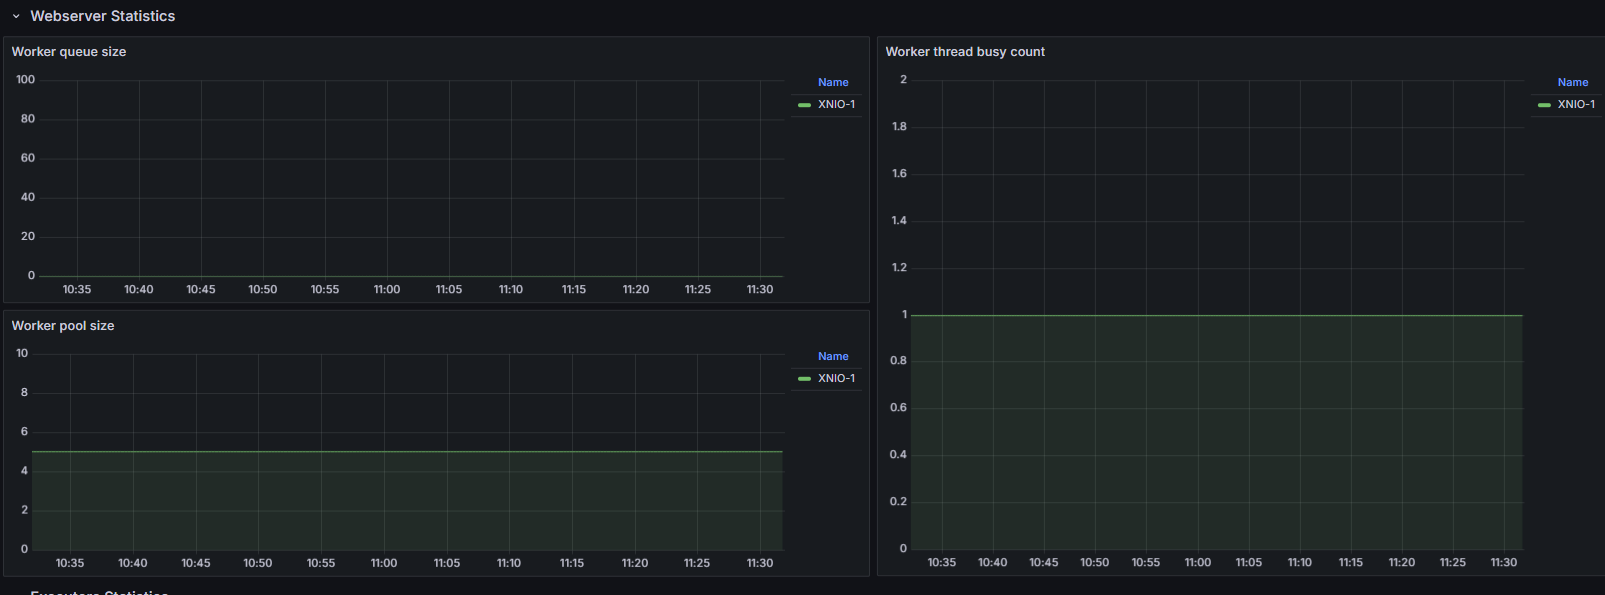
Task: Sort by Name in Worker pool size legend
Action: click(x=833, y=357)
